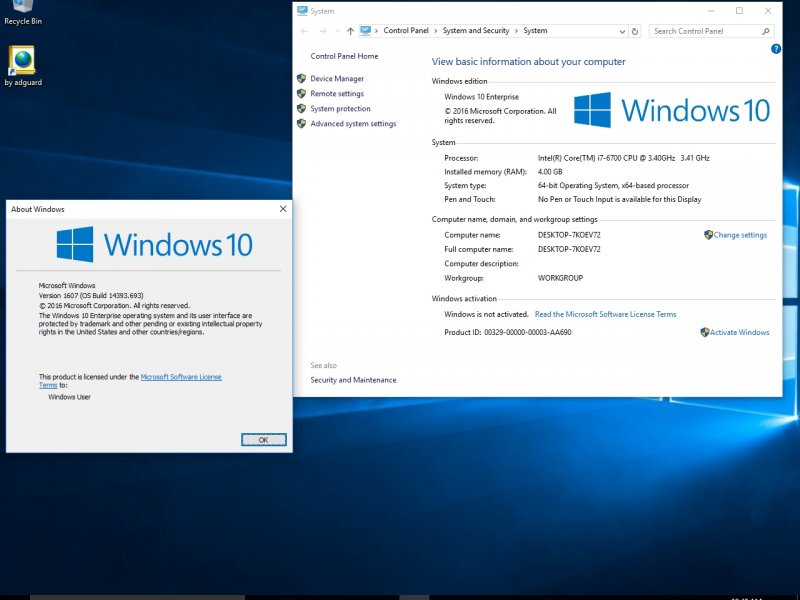Image resolution: width=800 pixels, height=600 pixels.
Task: Open Advanced system settings link
Action: click(x=353, y=123)
